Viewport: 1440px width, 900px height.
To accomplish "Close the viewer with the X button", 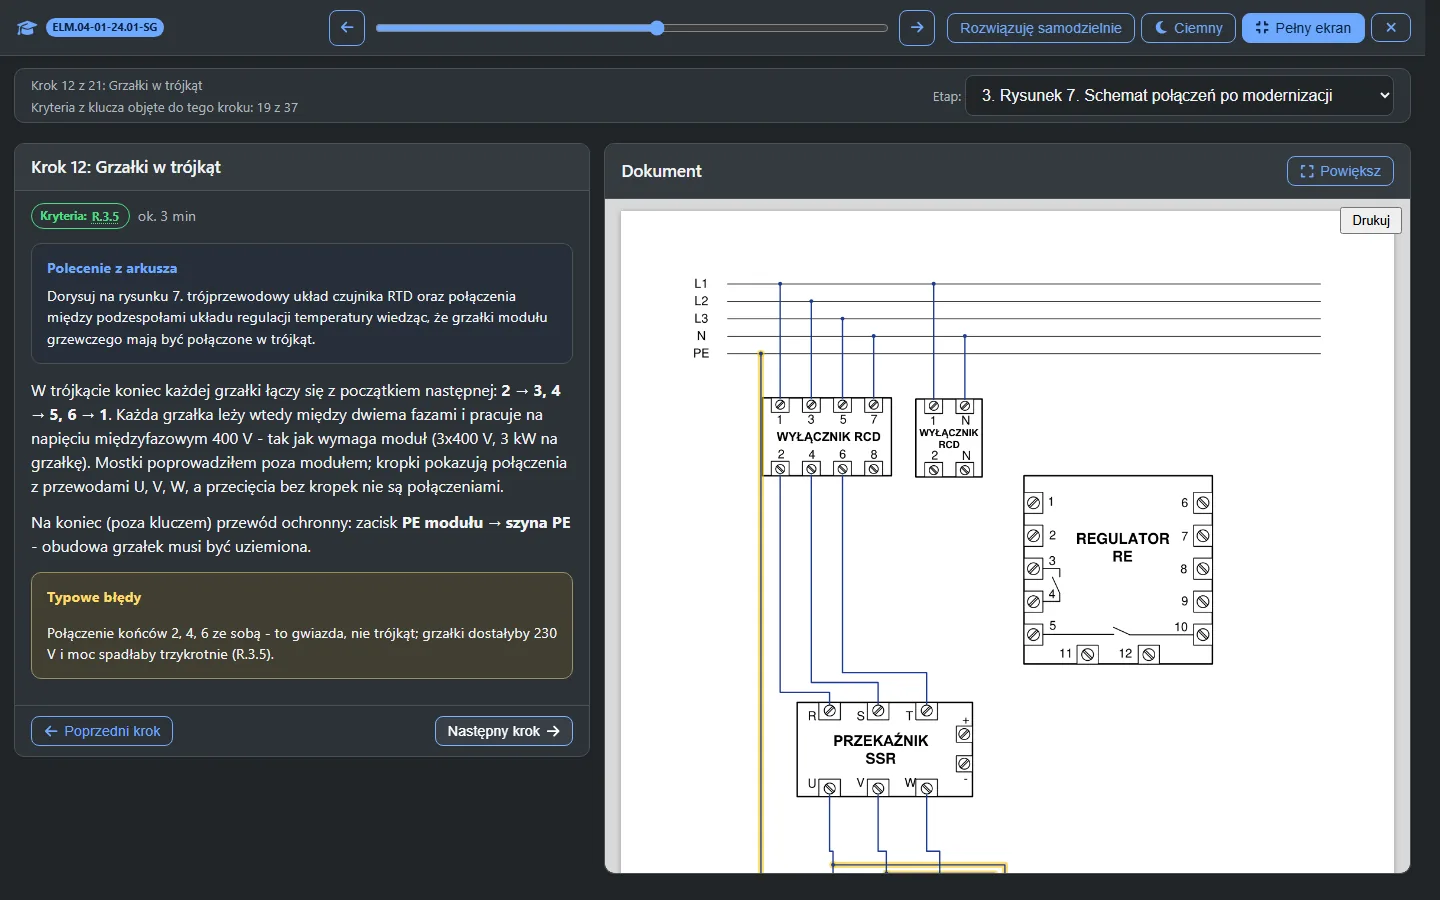I will pos(1391,28).
